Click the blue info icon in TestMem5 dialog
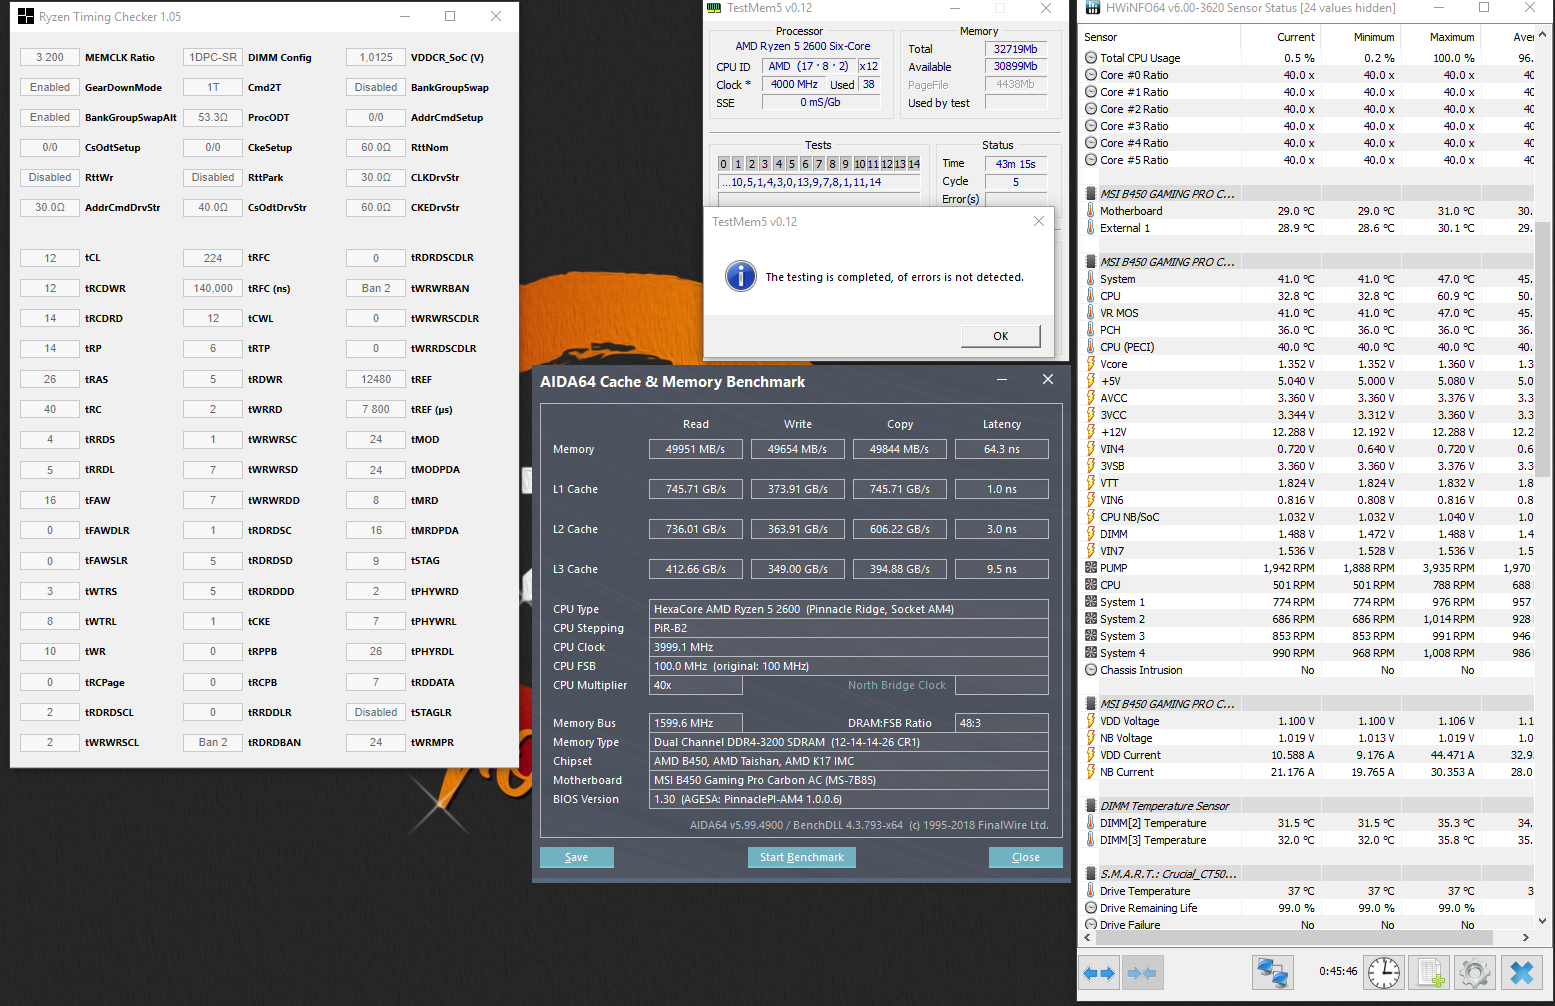Screen dimensions: 1555x1006 click(740, 276)
